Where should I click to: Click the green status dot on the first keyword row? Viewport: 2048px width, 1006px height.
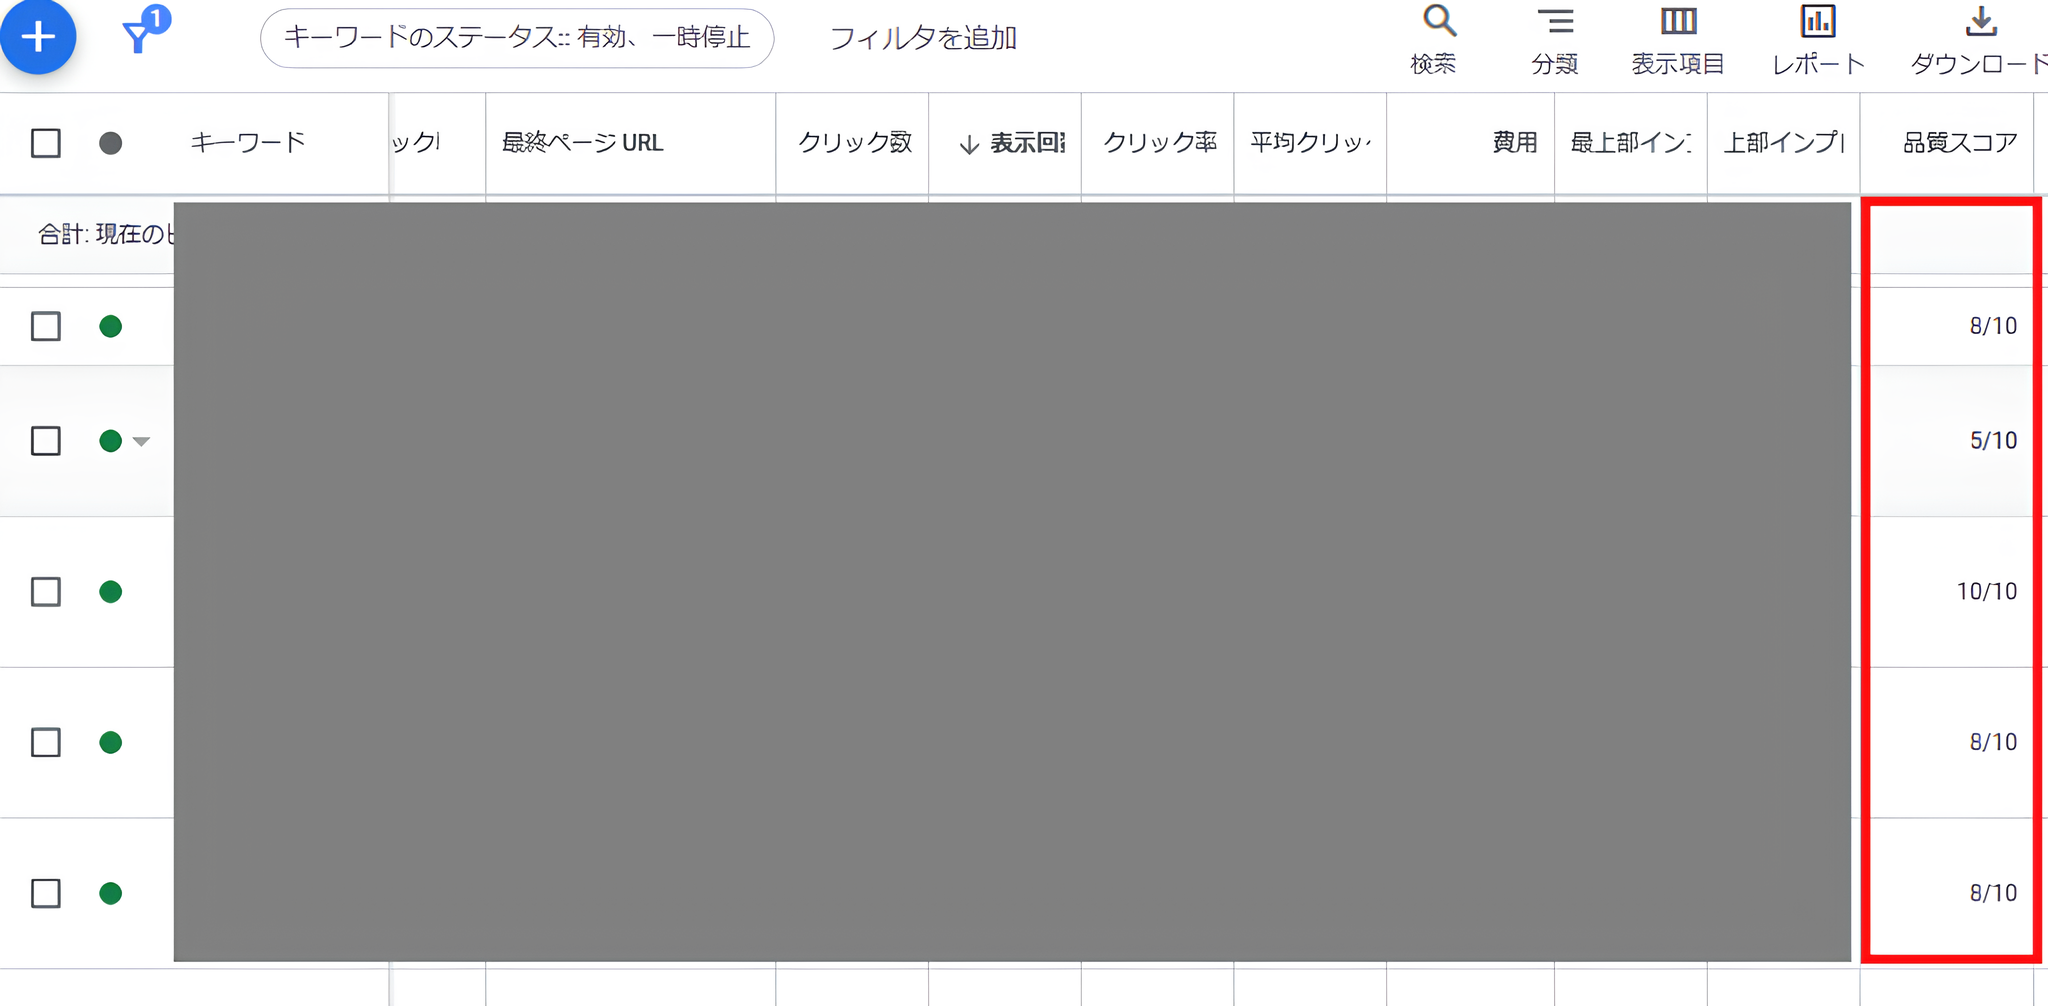click(x=111, y=326)
